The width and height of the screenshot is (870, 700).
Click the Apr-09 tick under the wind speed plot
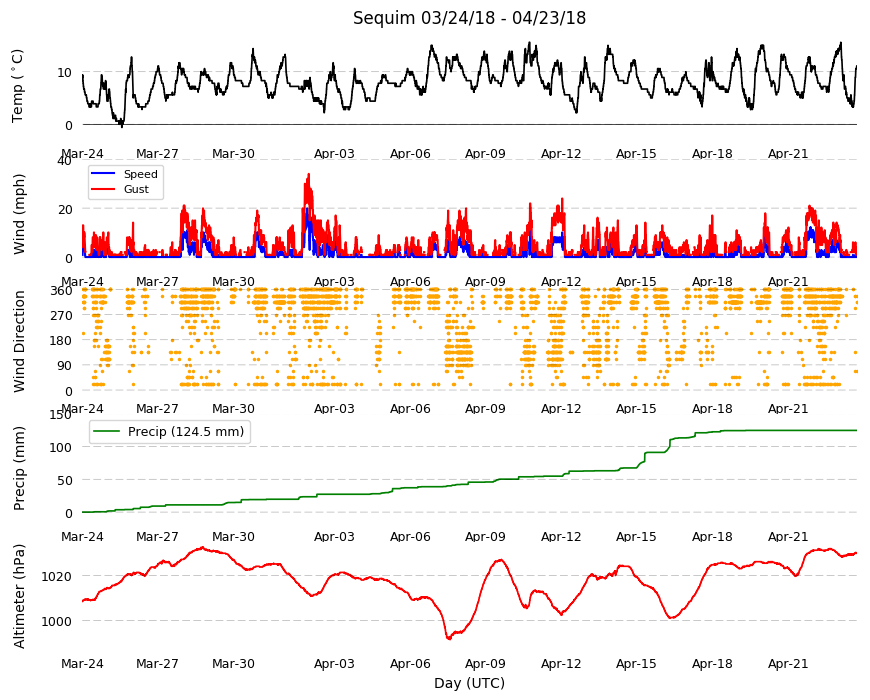coord(485,282)
